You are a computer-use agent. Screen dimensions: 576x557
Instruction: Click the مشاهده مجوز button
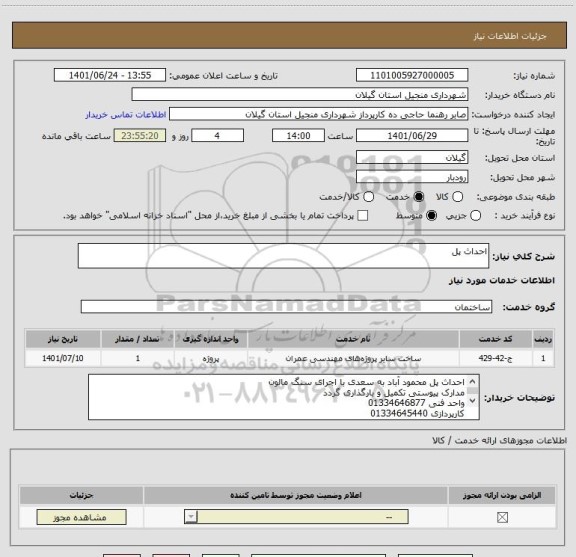pos(82,517)
